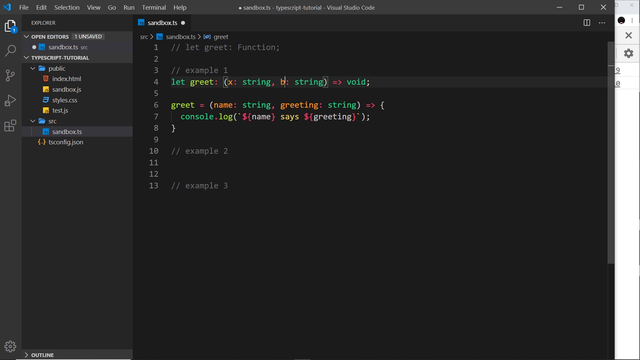Open the Edit menu
Image resolution: width=640 pixels, height=360 pixels.
click(x=41, y=7)
